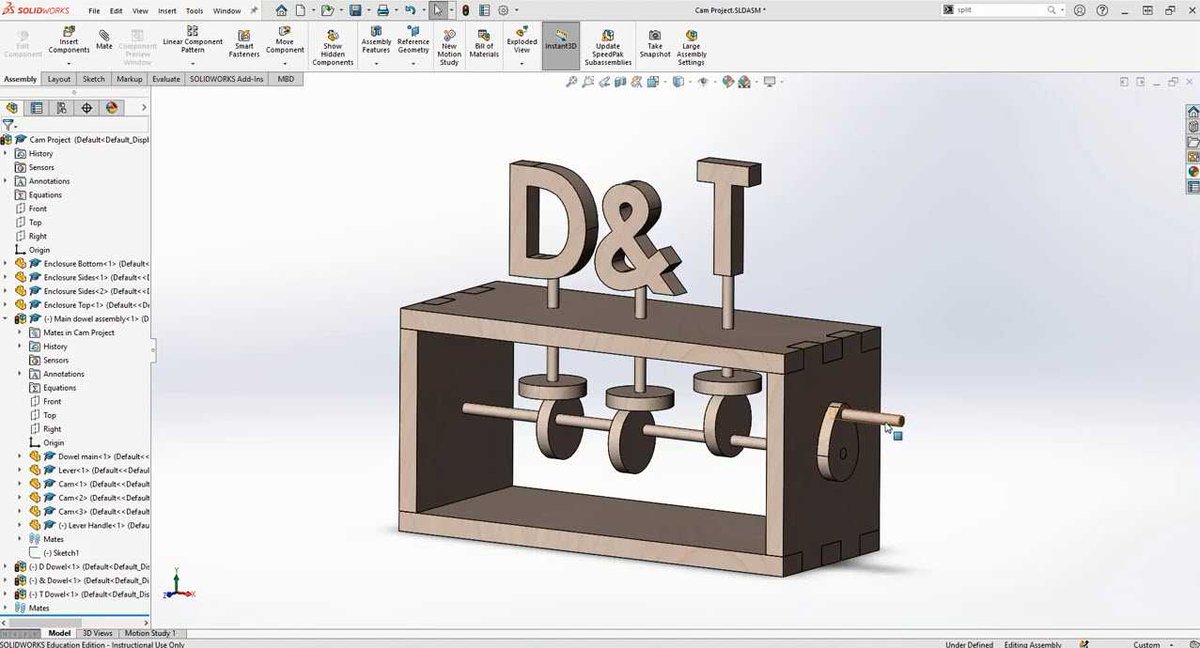Viewport: 1200px width, 648px height.
Task: Click Smart Fasteners icon
Action: (244, 42)
